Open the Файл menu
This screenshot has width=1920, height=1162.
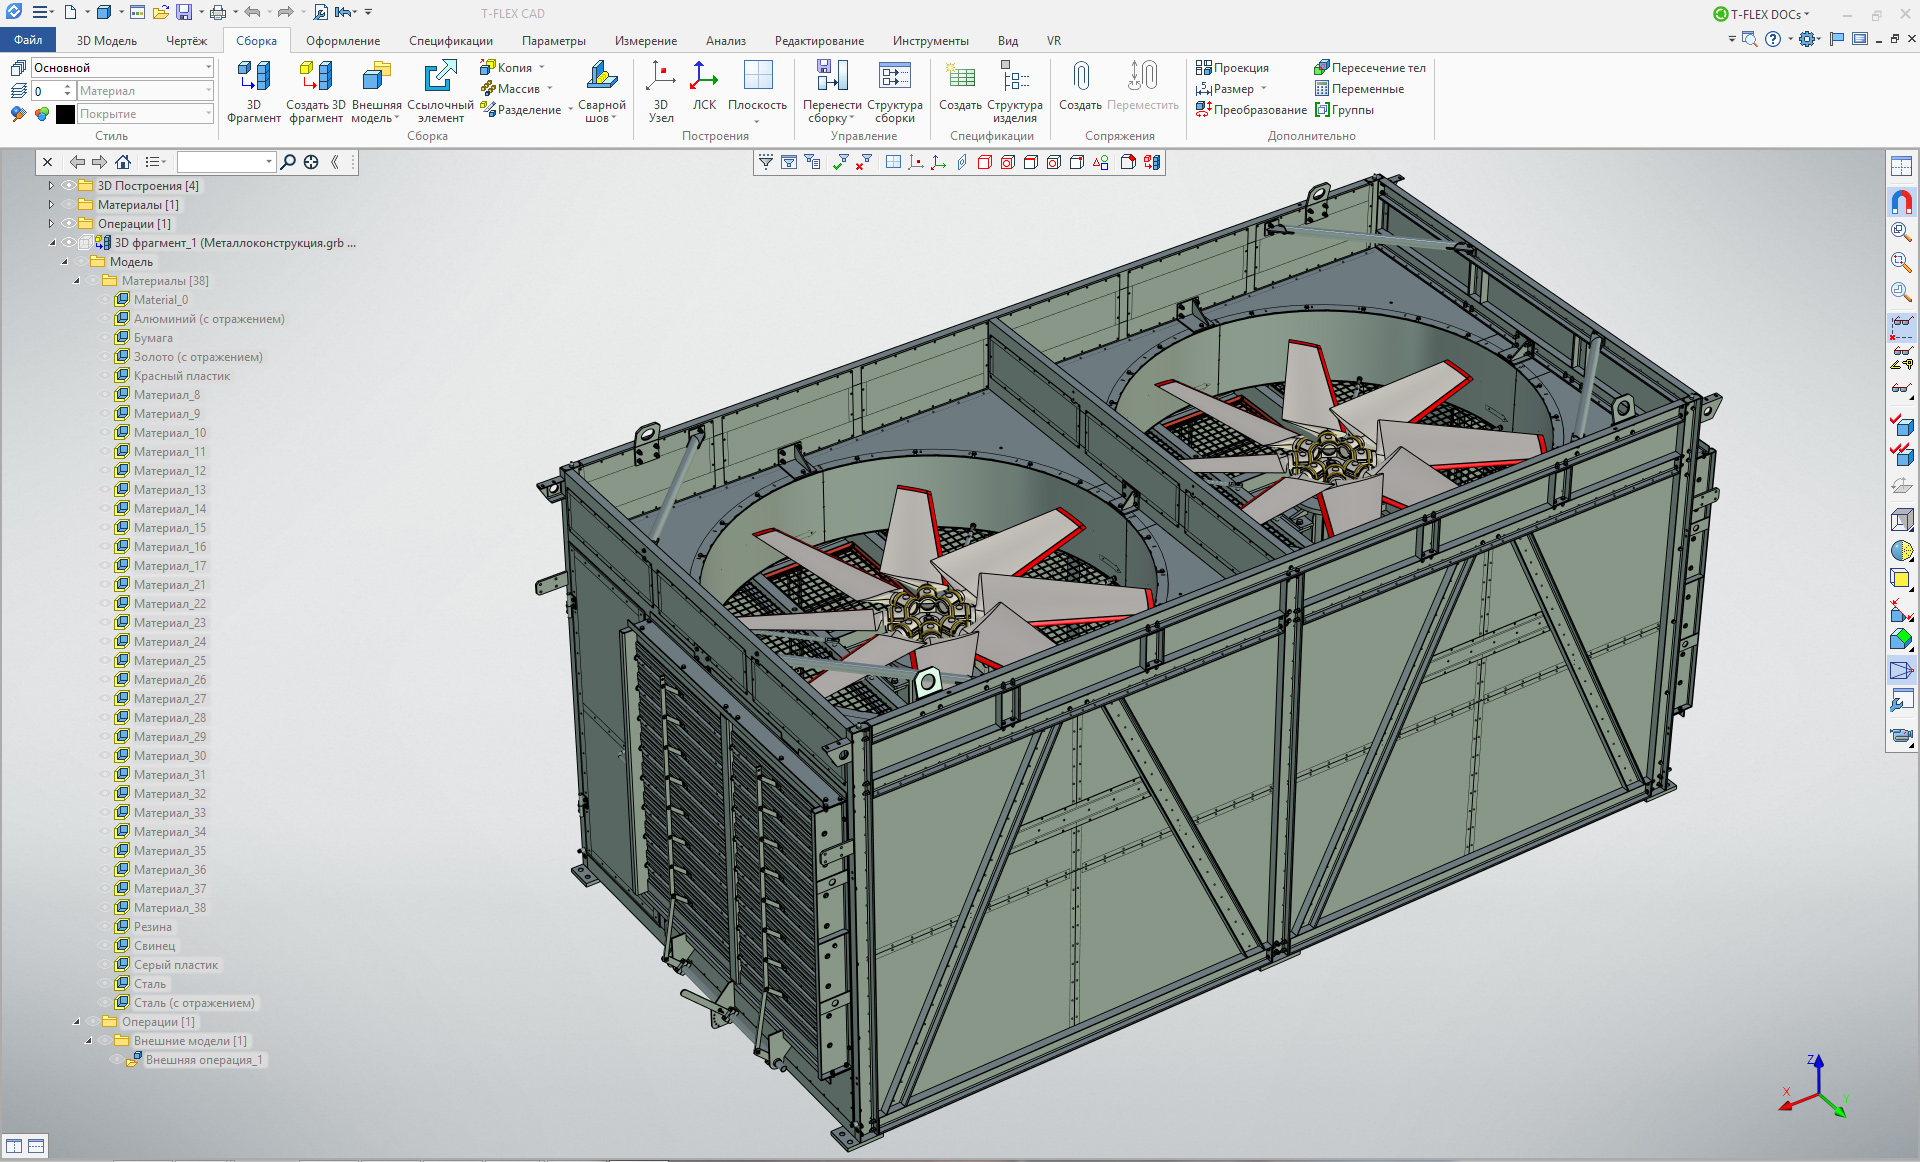[28, 41]
